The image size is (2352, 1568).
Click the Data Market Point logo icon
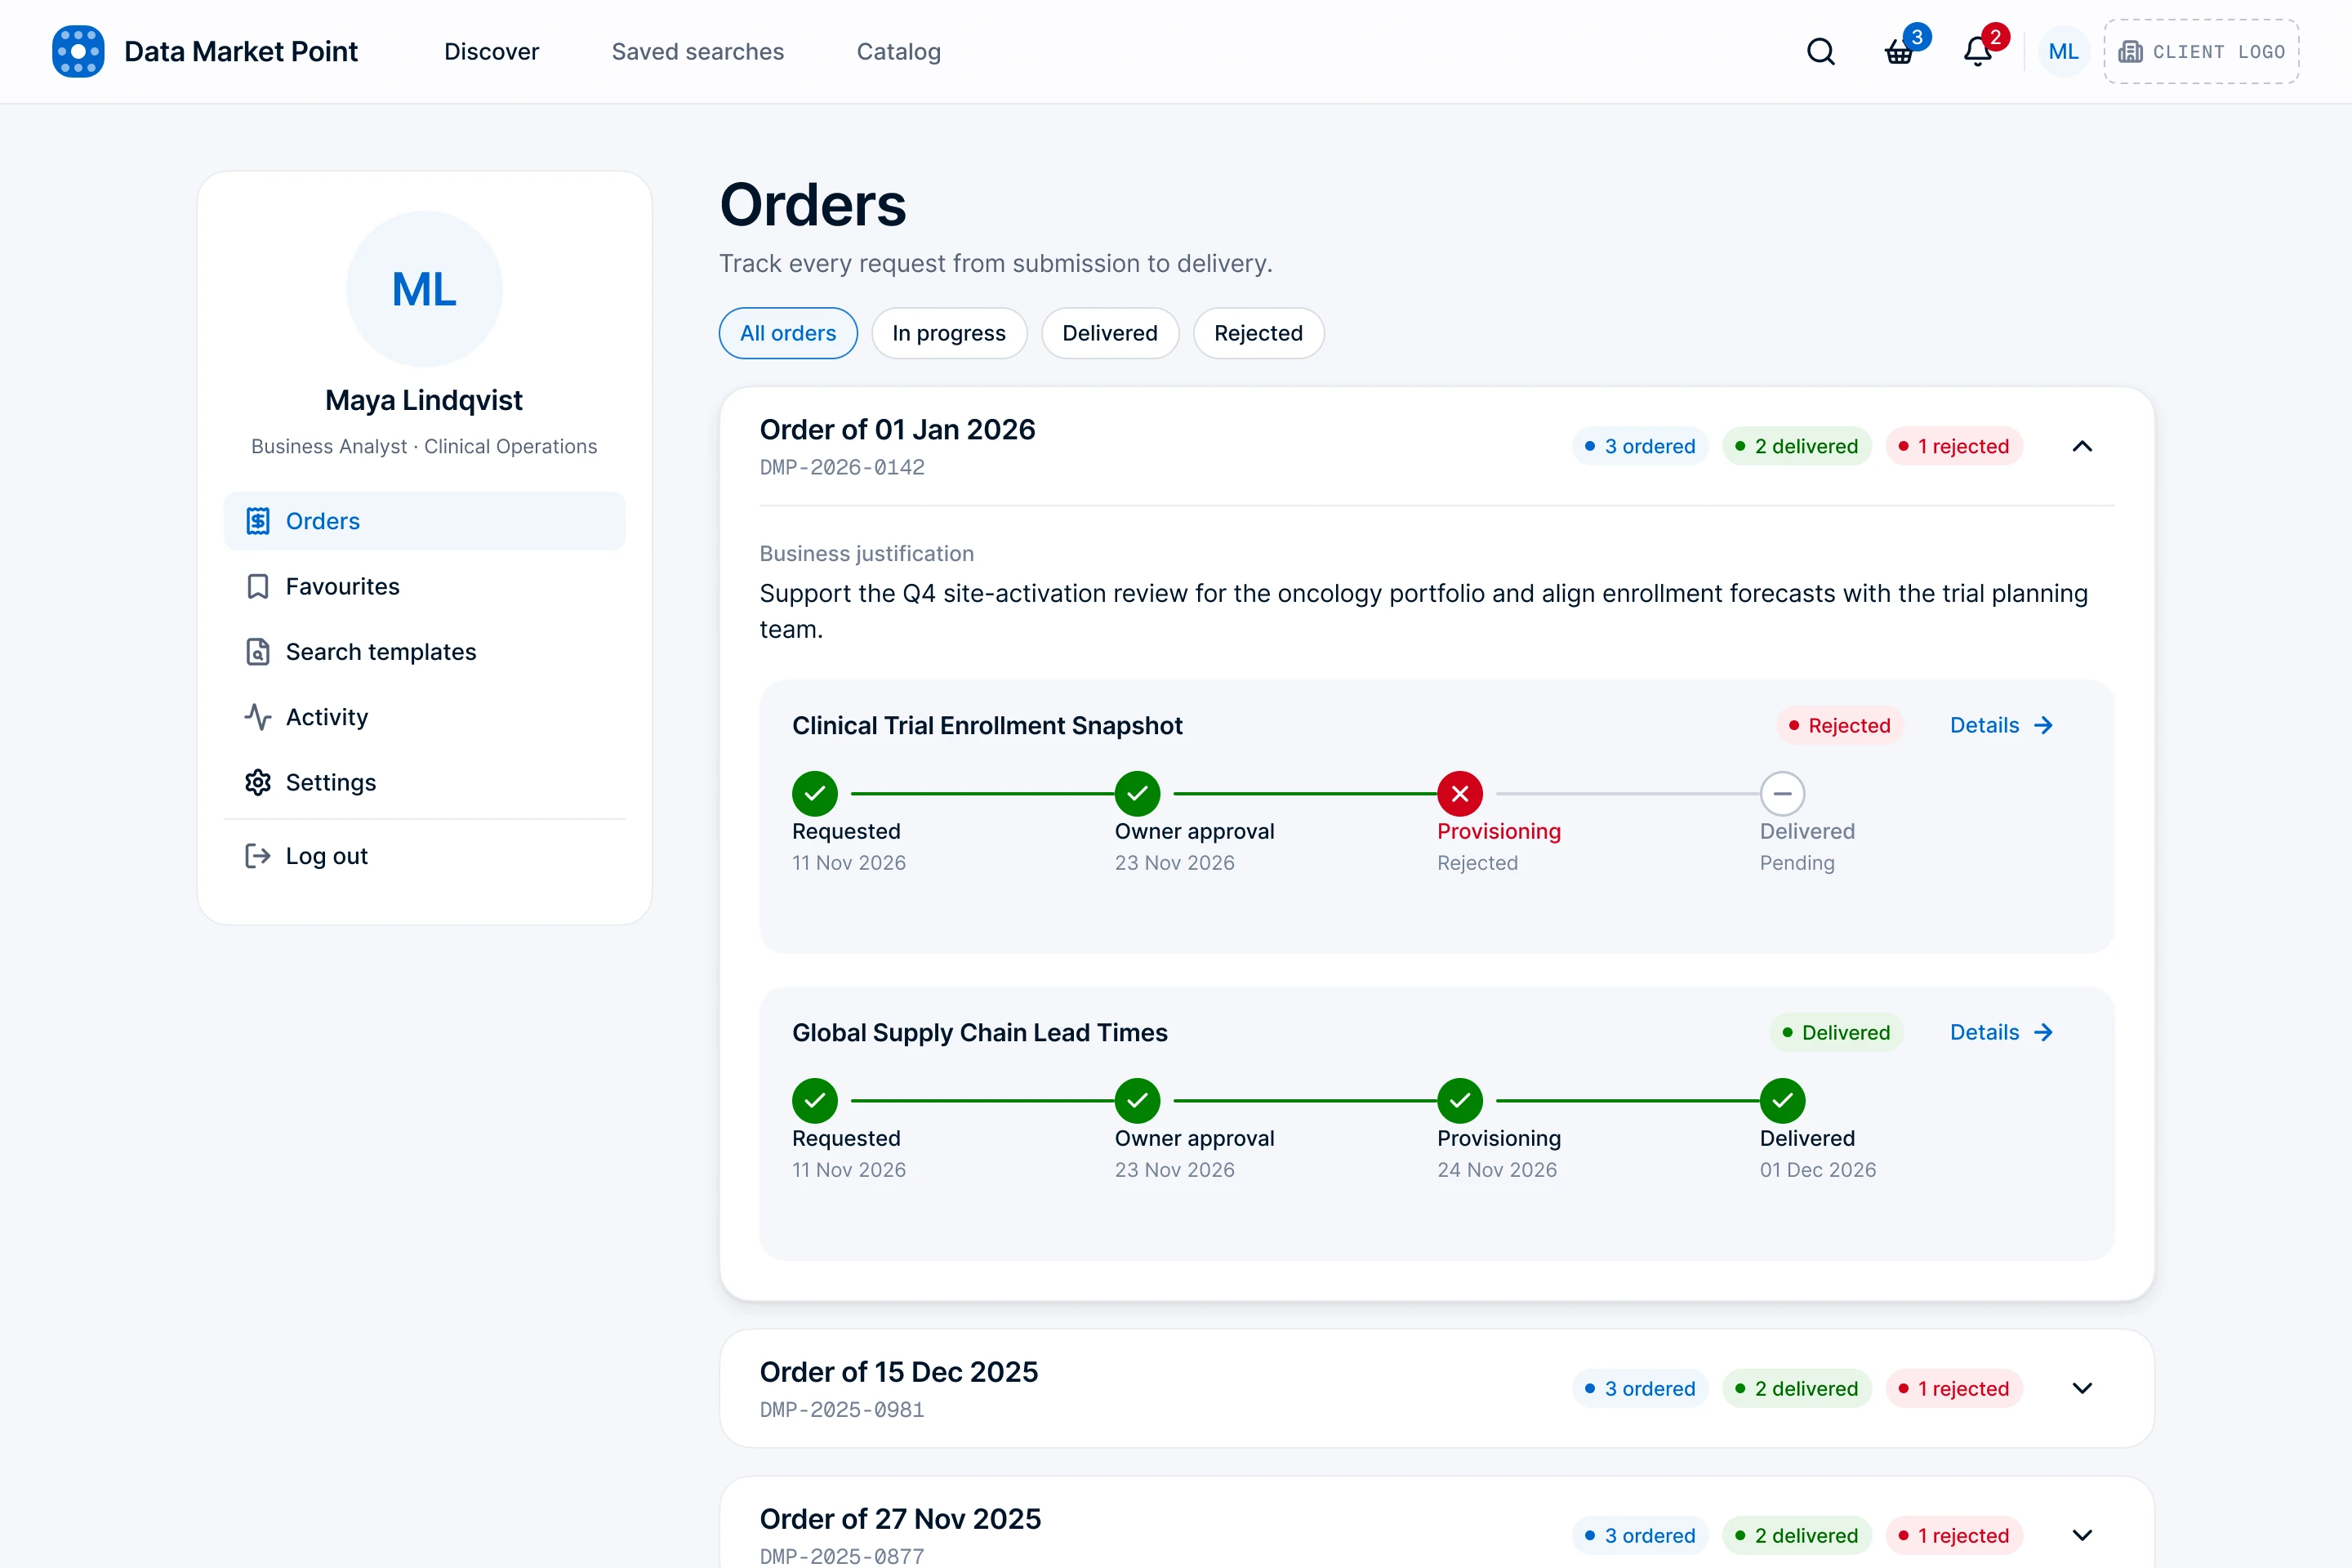pyautogui.click(x=78, y=51)
